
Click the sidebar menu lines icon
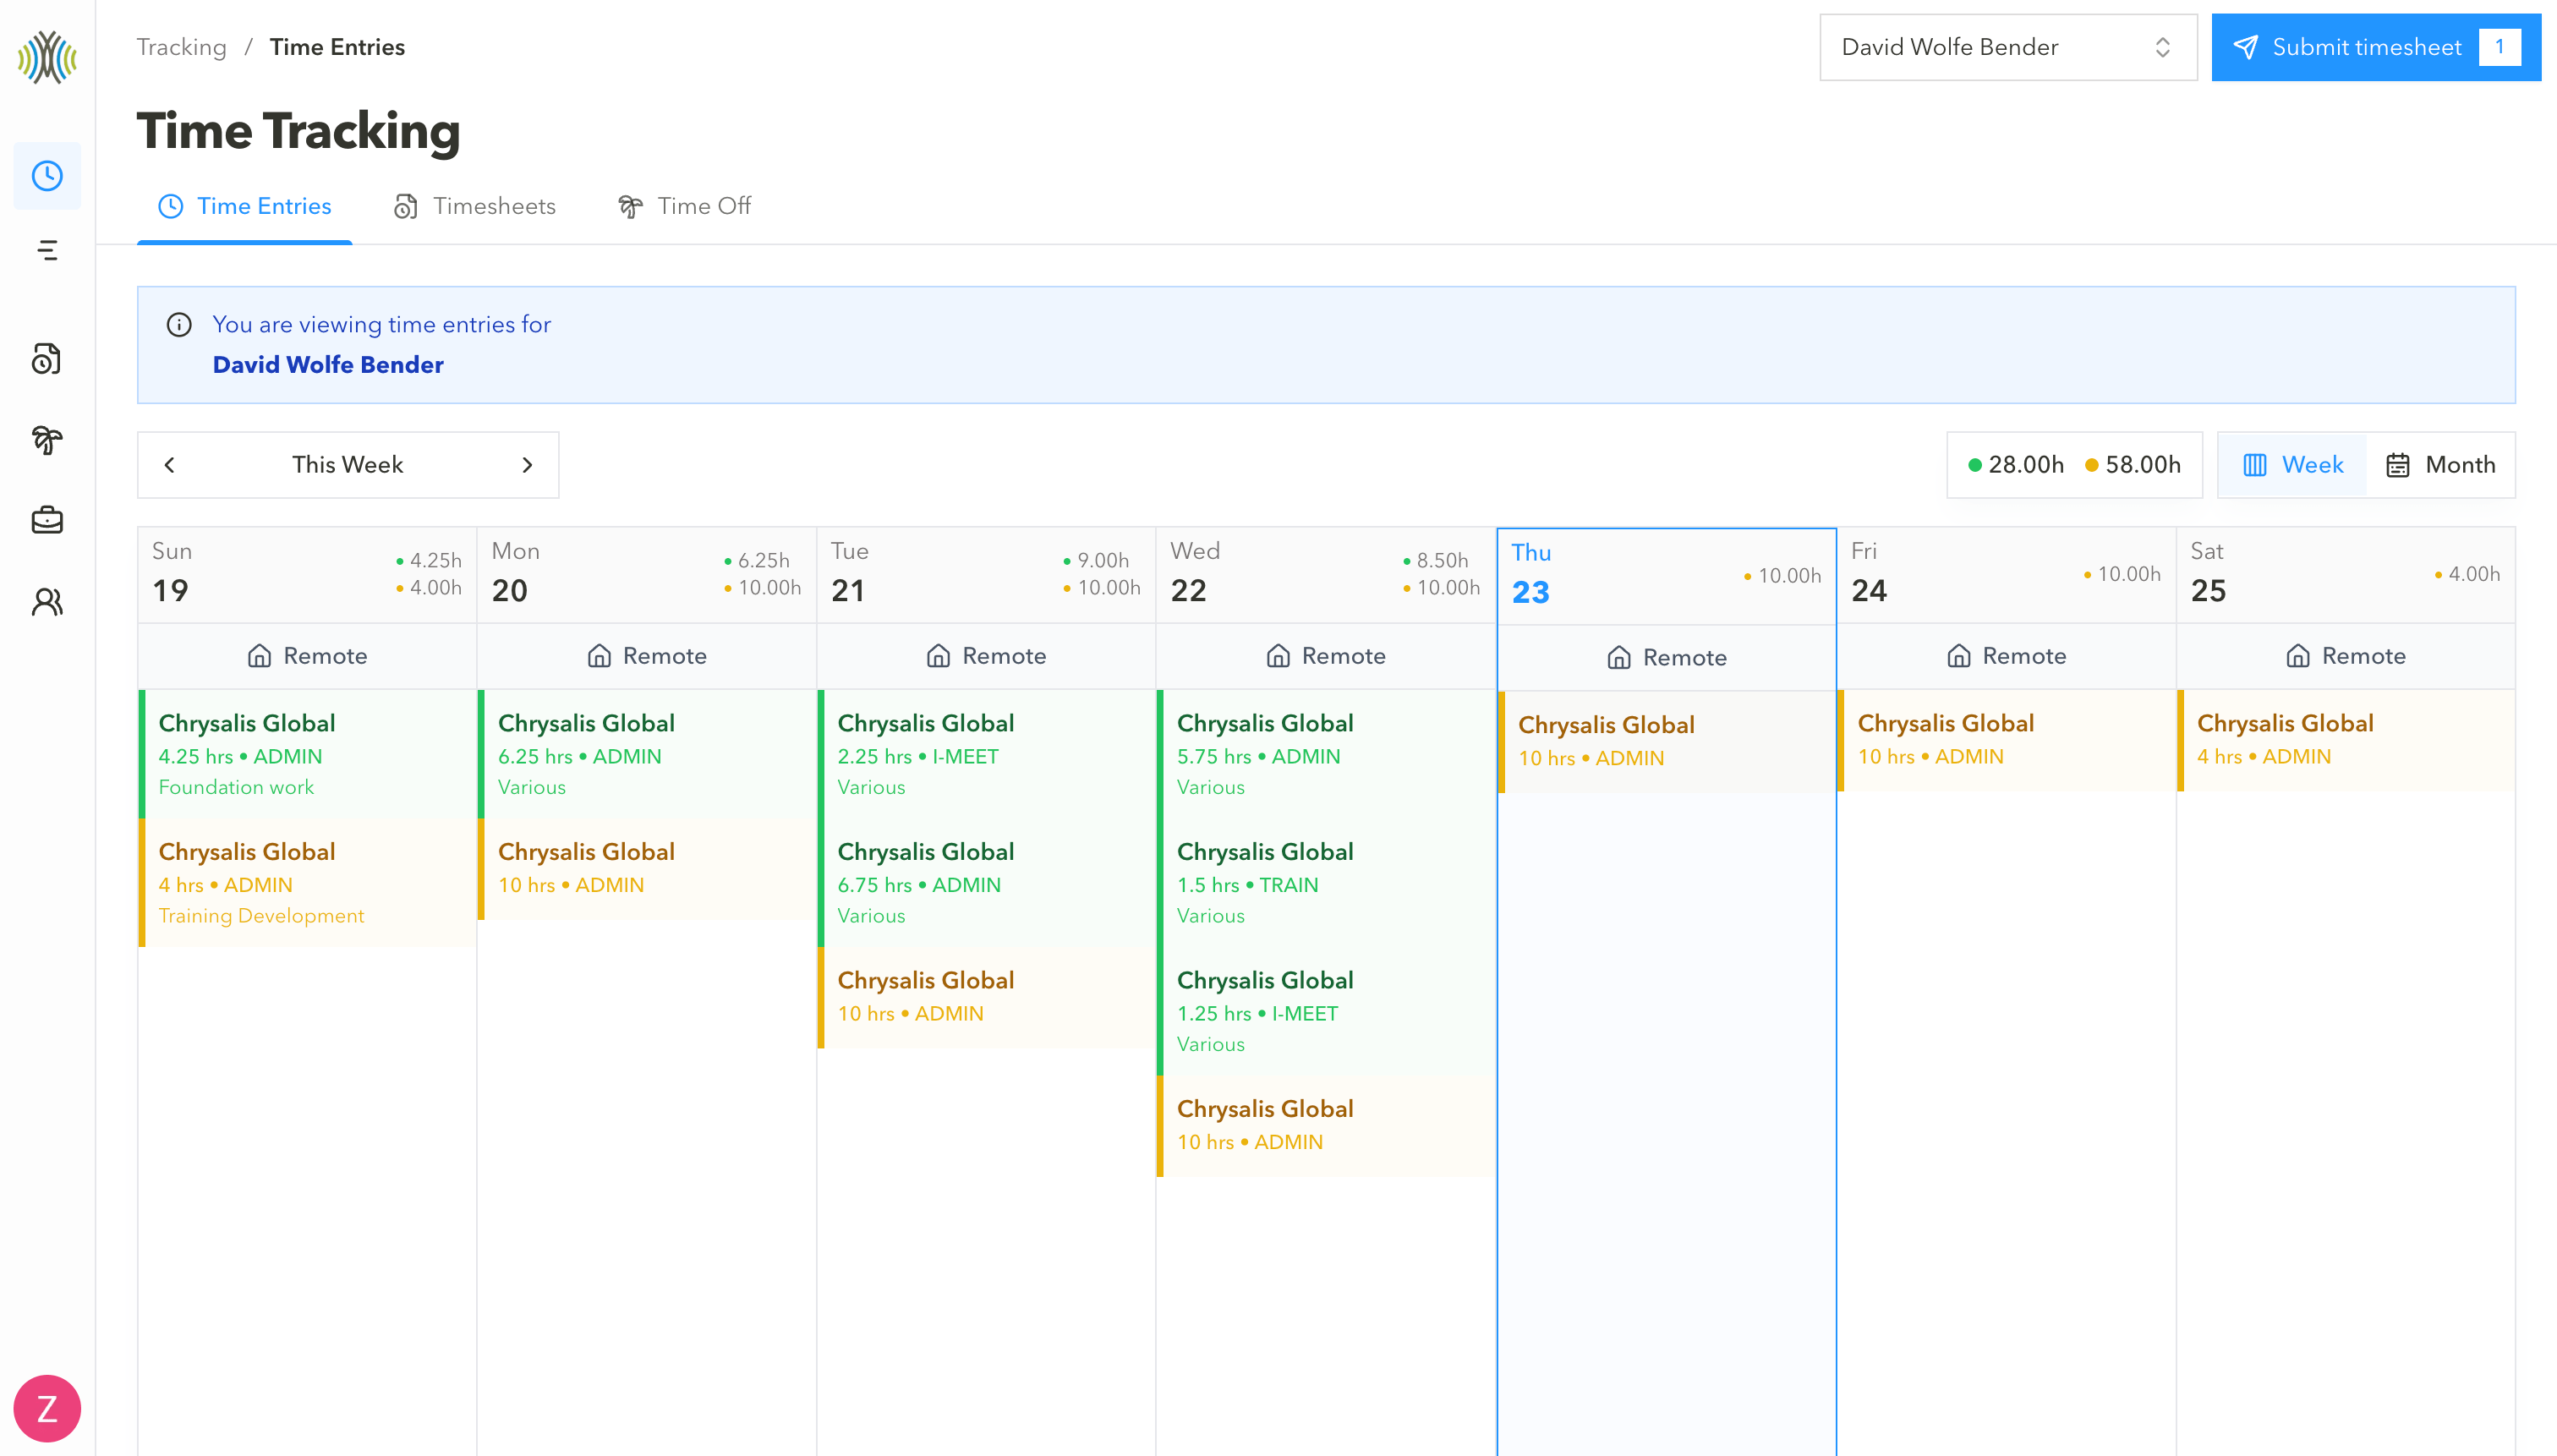[47, 250]
